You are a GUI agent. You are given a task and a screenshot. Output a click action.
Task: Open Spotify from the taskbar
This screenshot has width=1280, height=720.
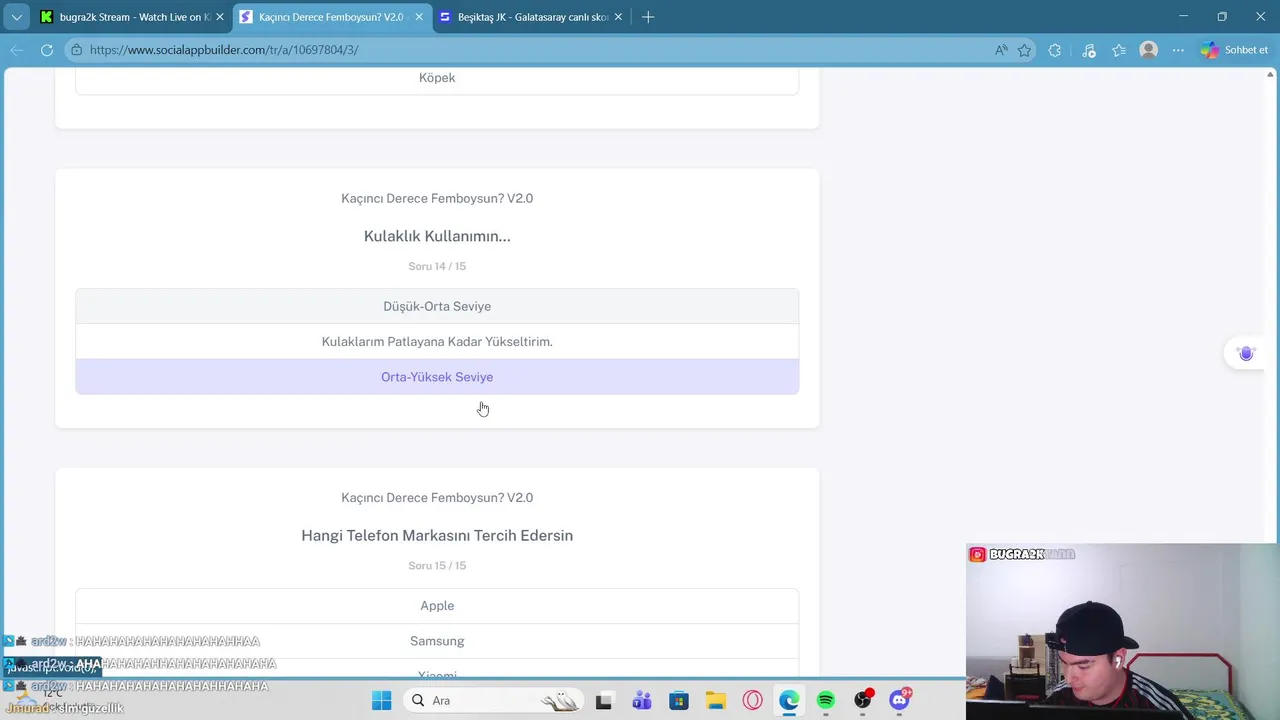coord(826,701)
